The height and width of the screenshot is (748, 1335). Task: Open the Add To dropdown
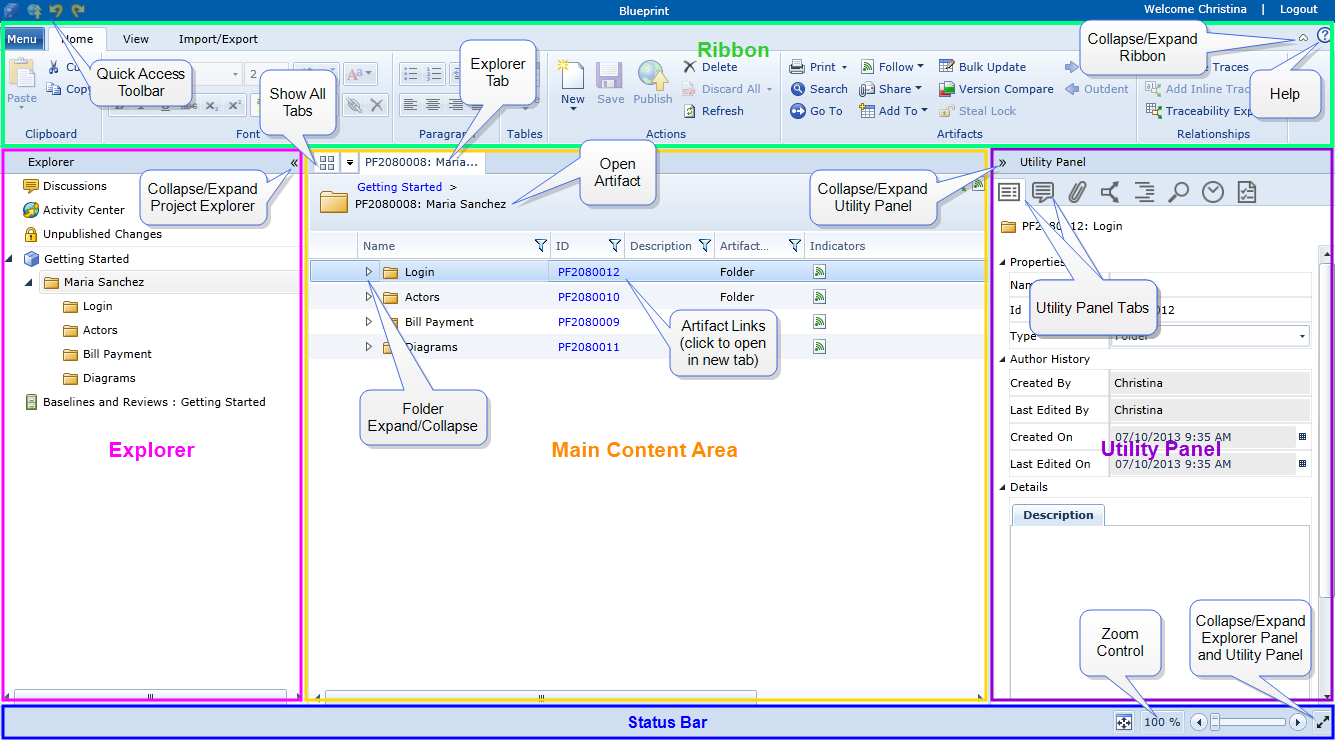click(893, 111)
